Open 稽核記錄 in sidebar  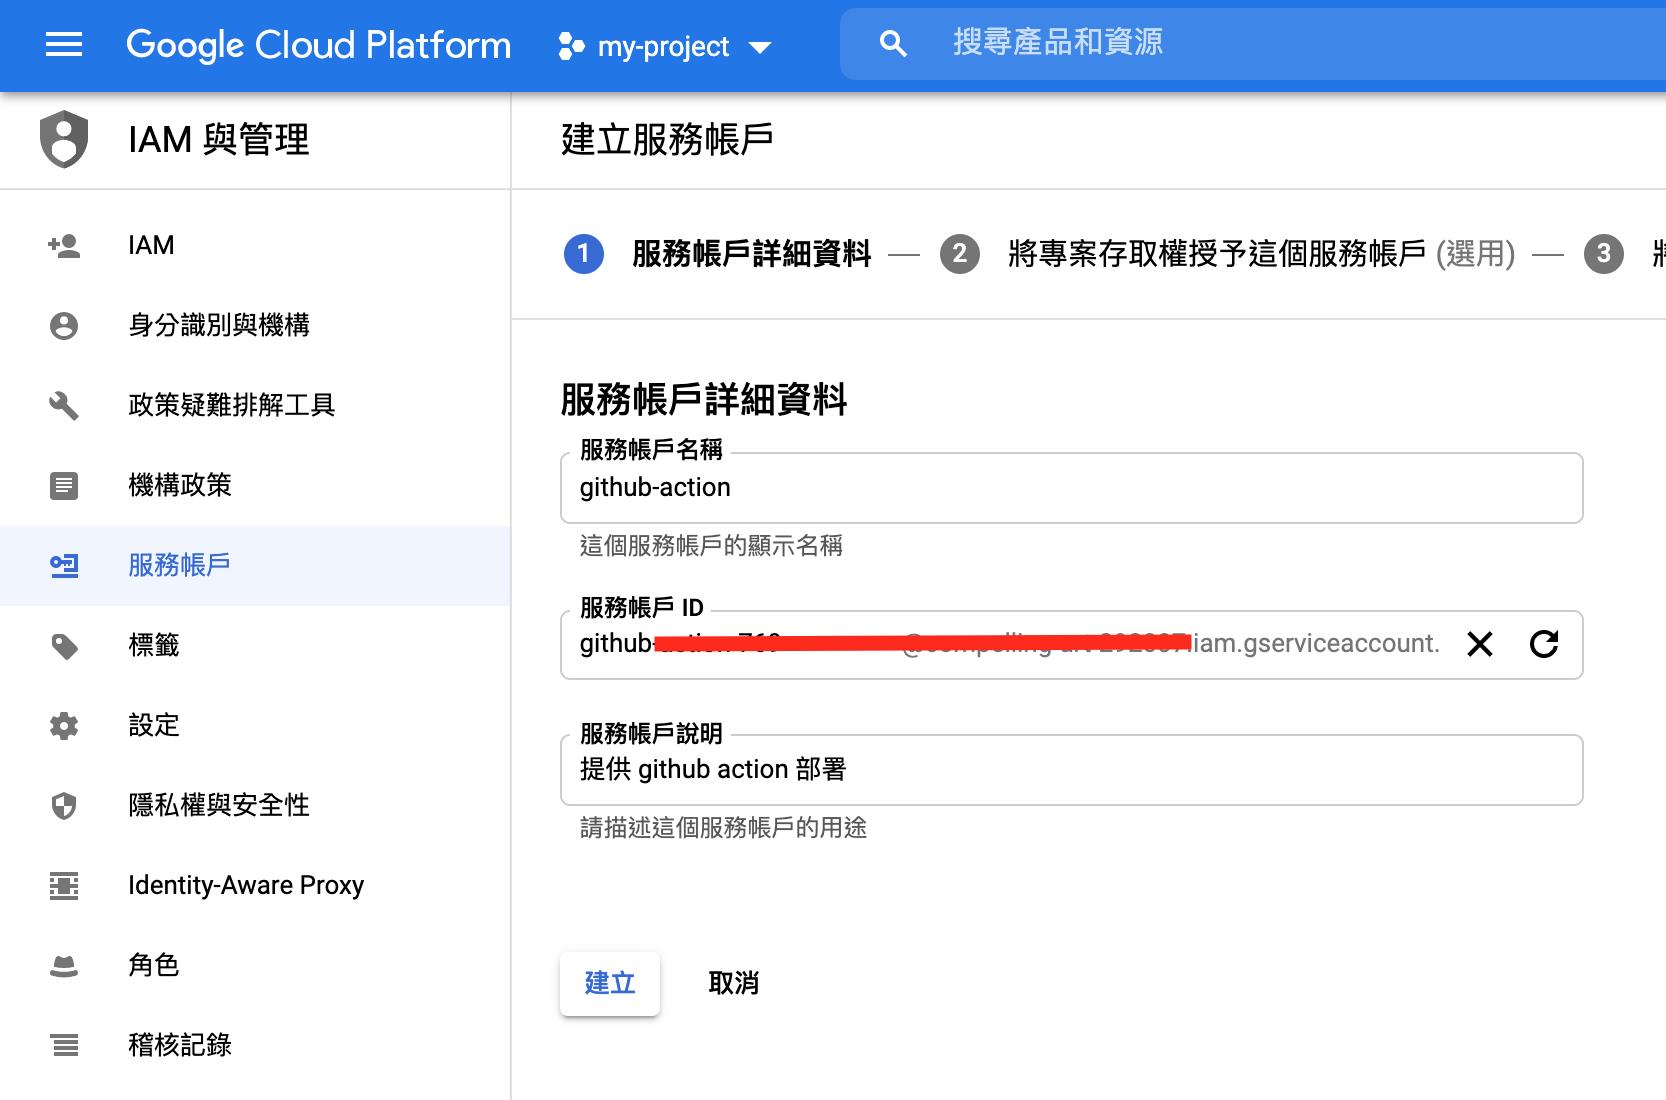click(x=255, y=1046)
